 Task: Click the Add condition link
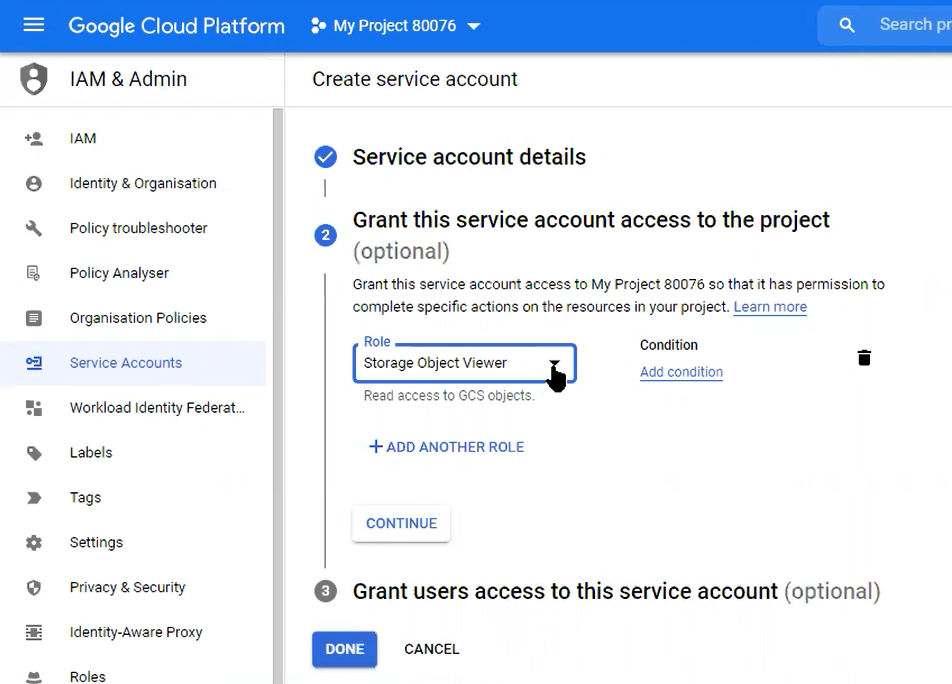[x=681, y=371]
